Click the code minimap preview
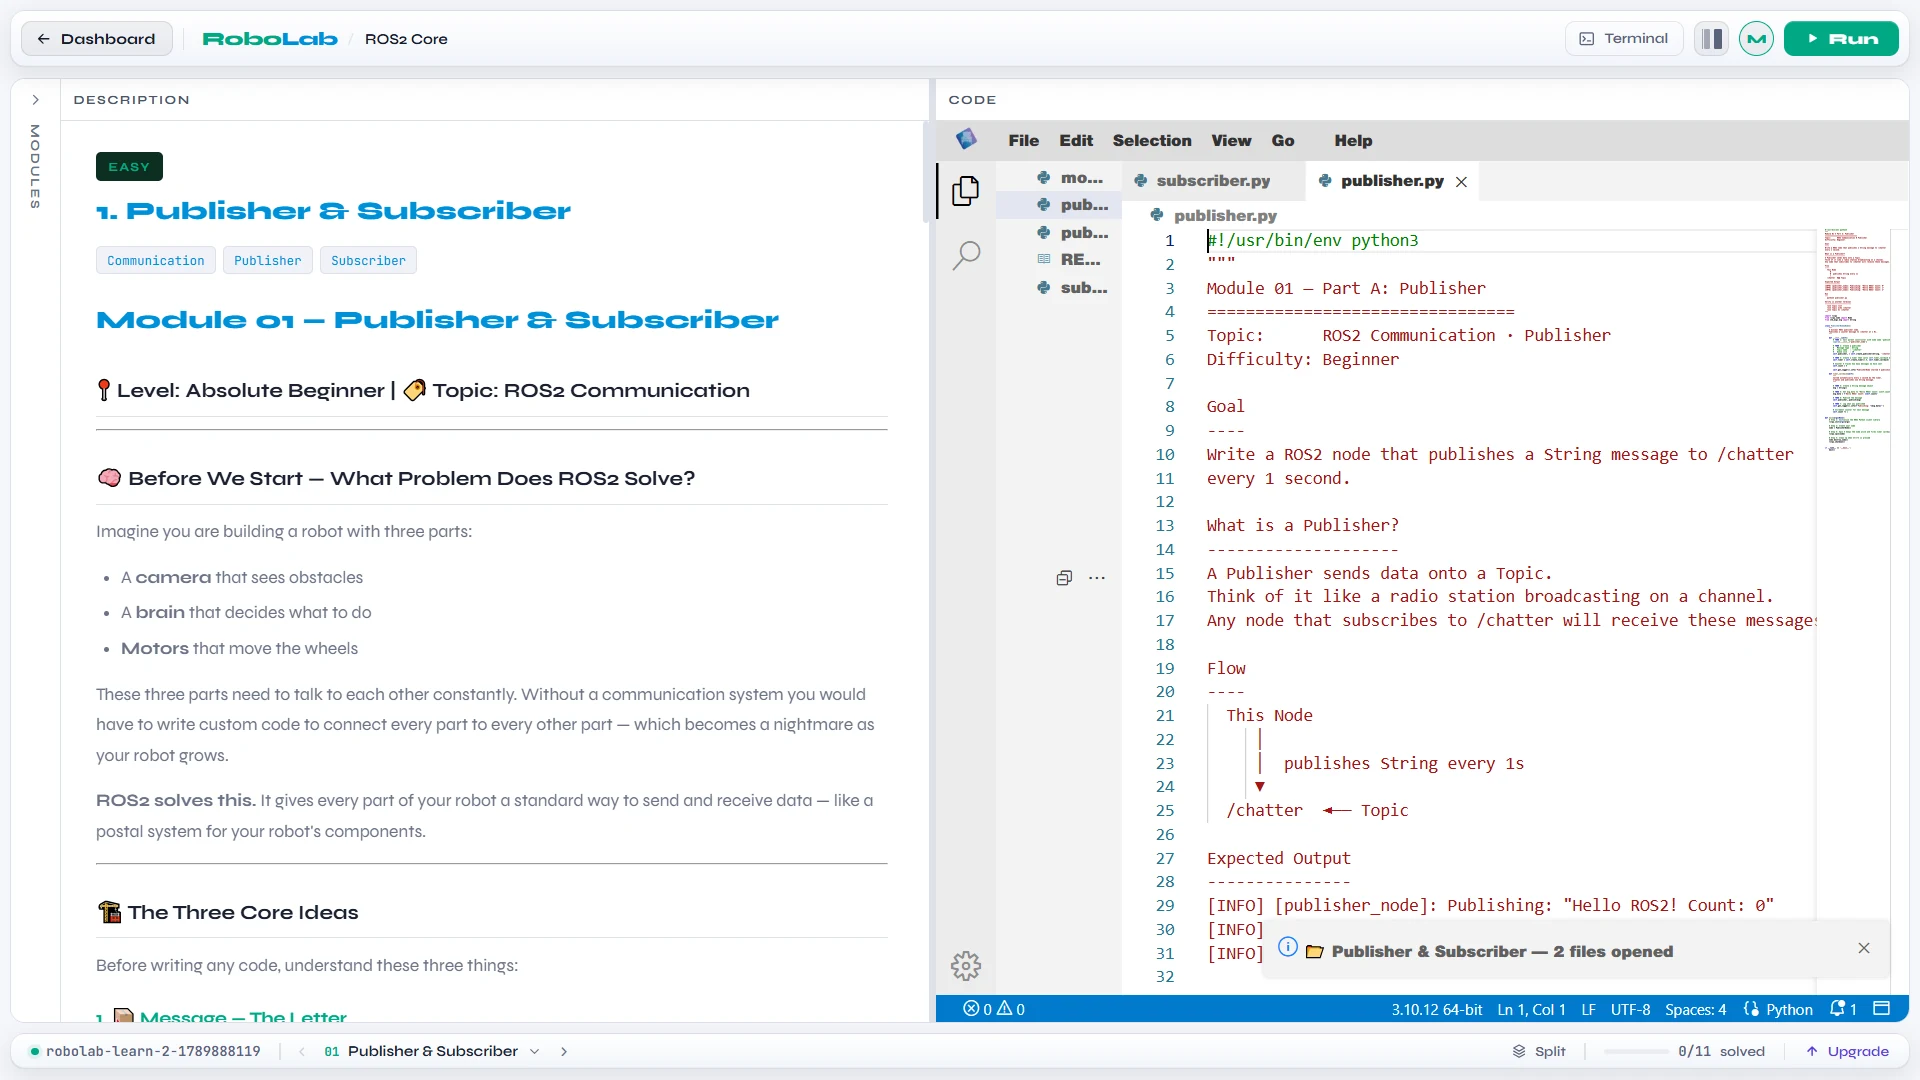The width and height of the screenshot is (1920, 1080). 1856,340
